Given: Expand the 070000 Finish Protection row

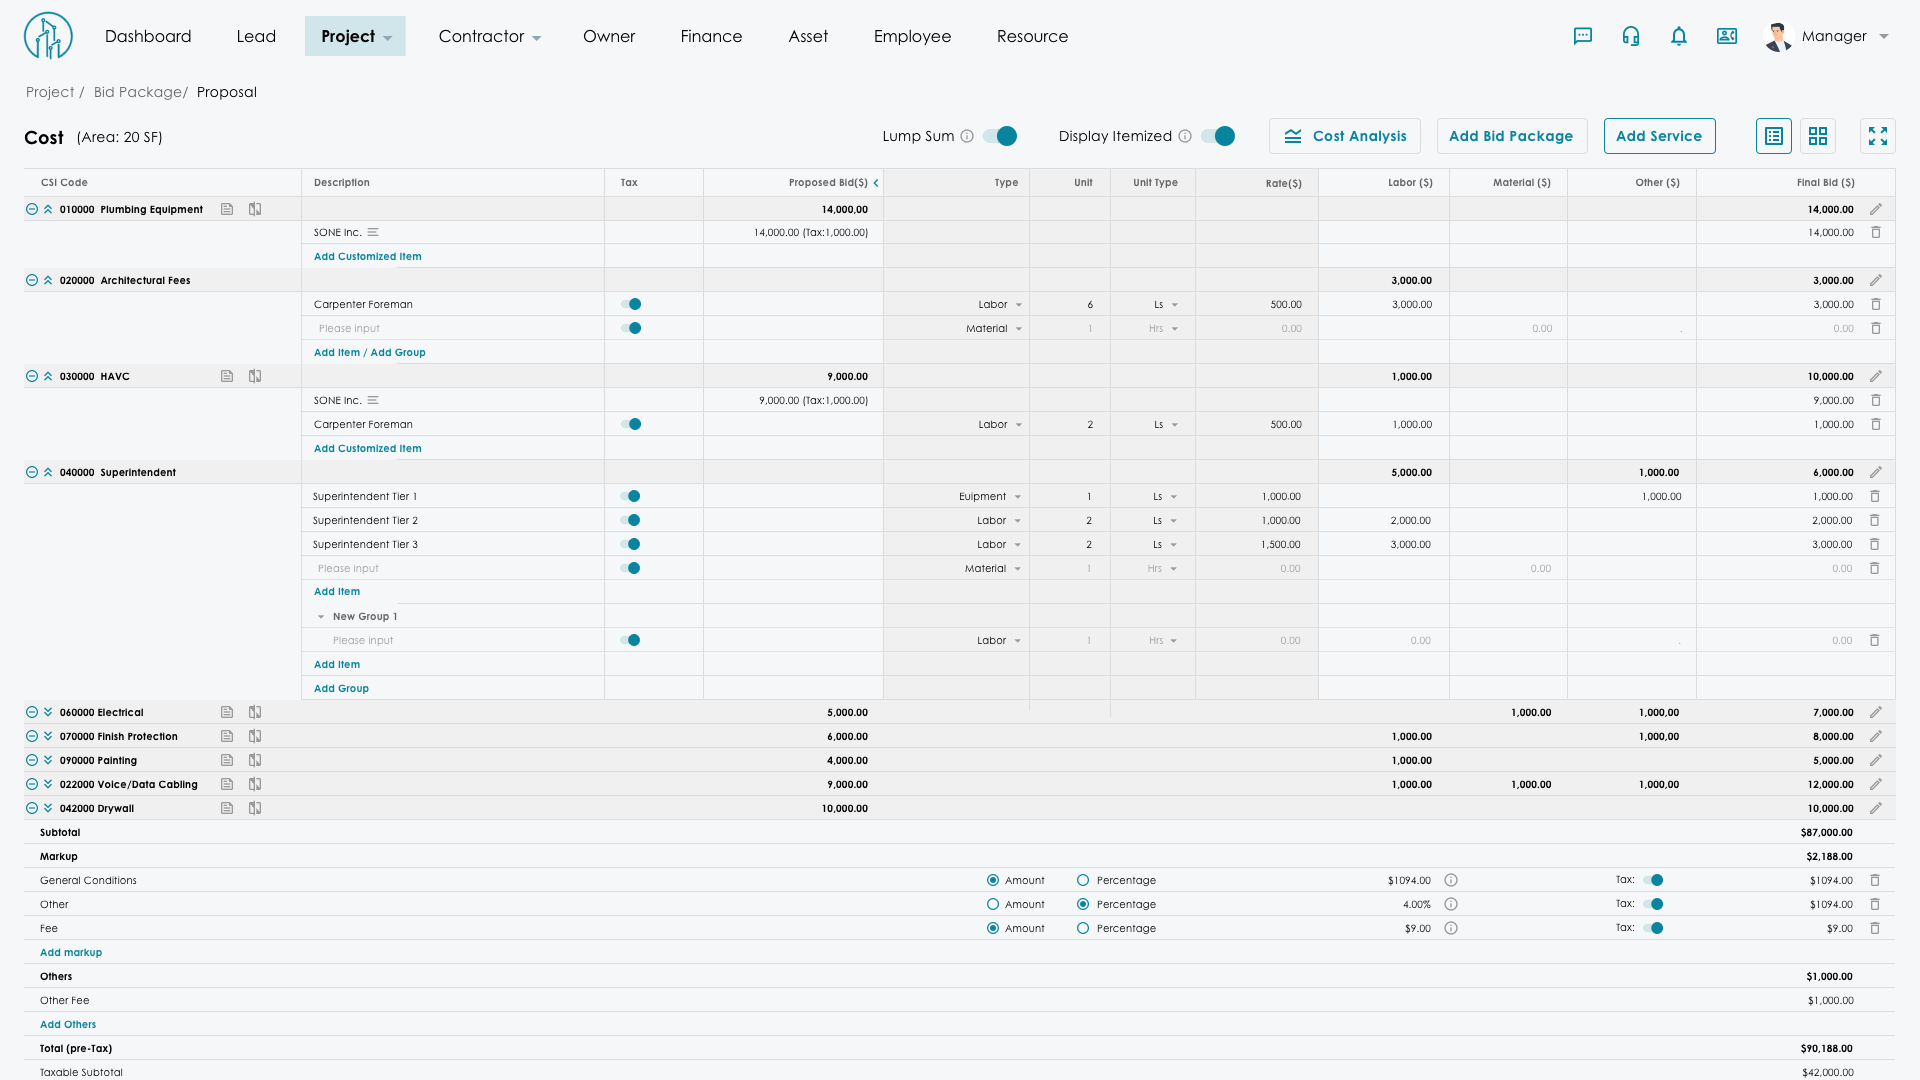Looking at the screenshot, I should coord(48,736).
